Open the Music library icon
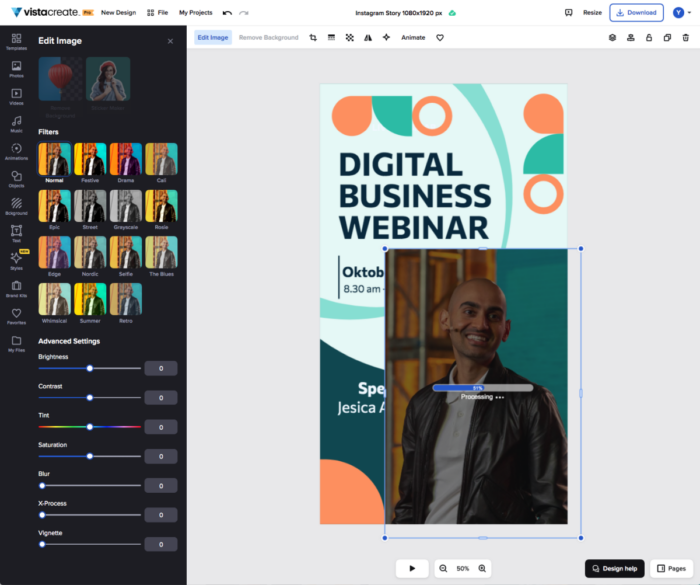The height and width of the screenshot is (585, 700). 16,122
